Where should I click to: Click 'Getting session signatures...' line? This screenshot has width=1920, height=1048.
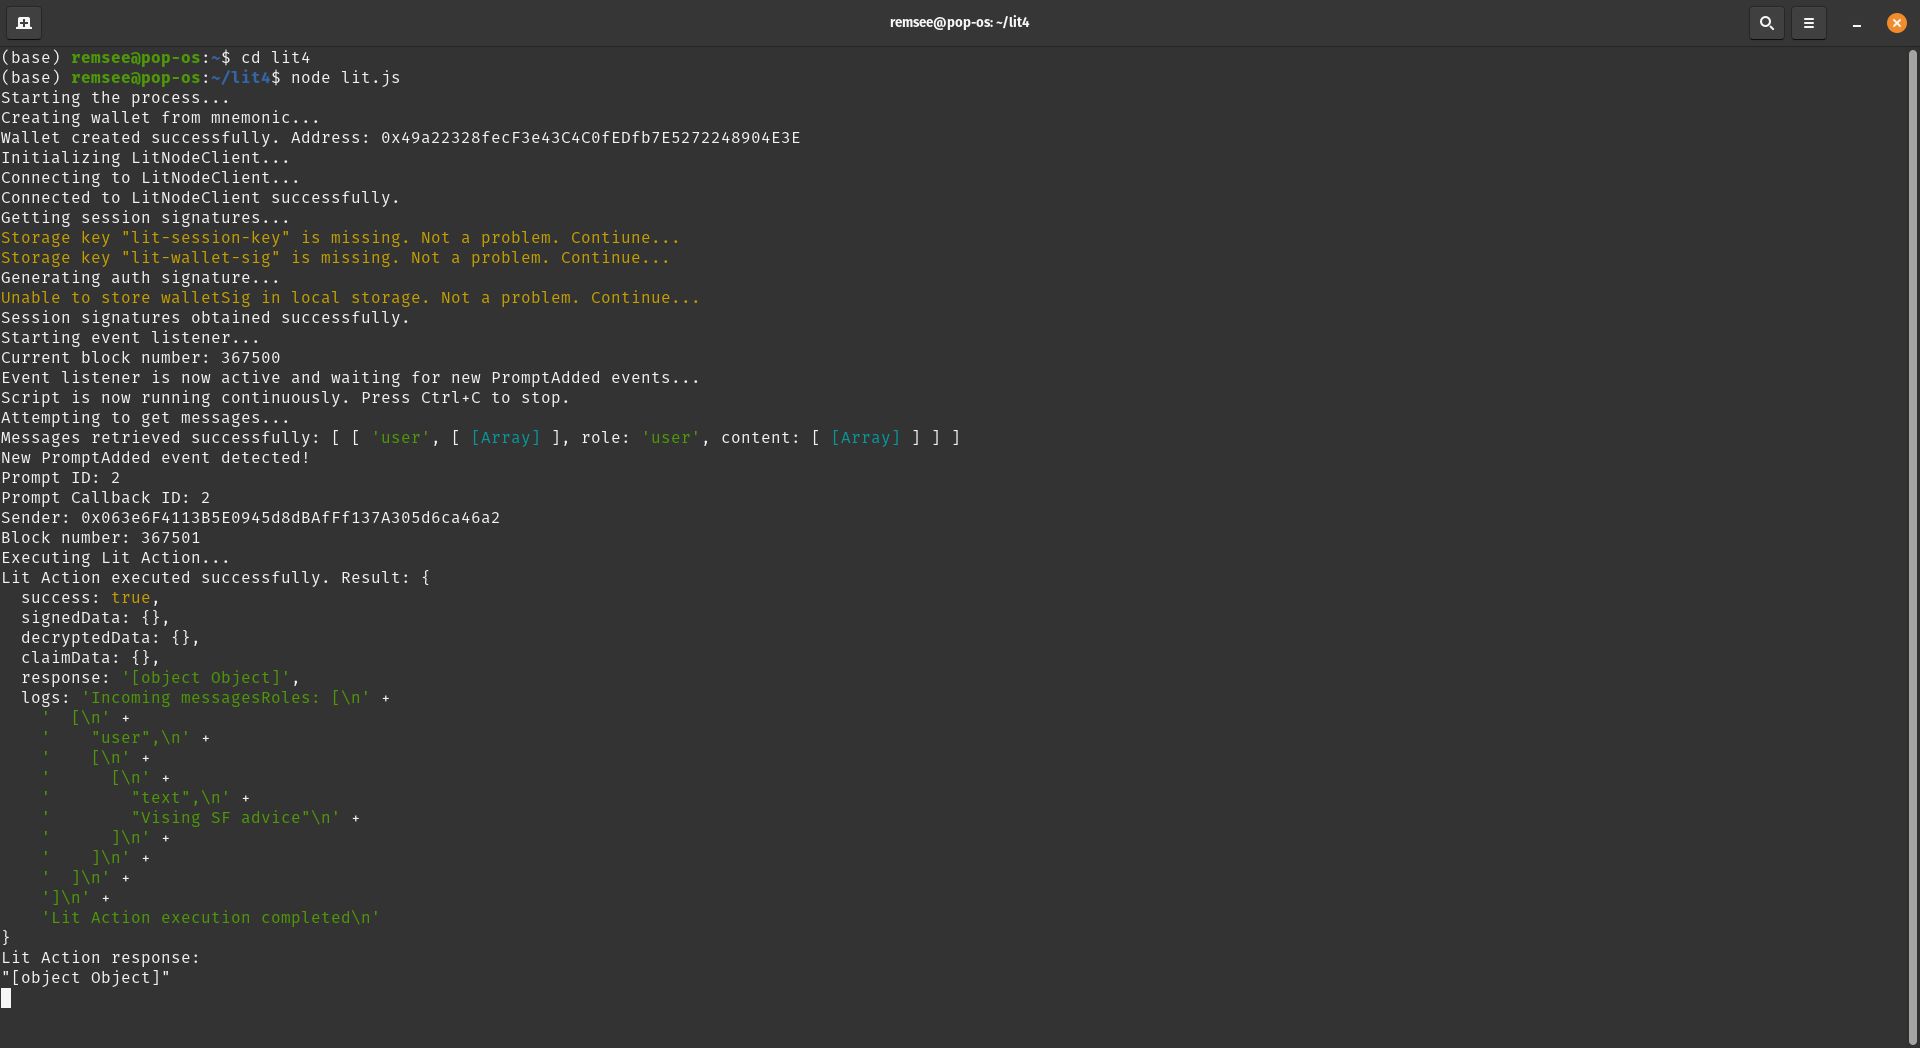(x=145, y=218)
